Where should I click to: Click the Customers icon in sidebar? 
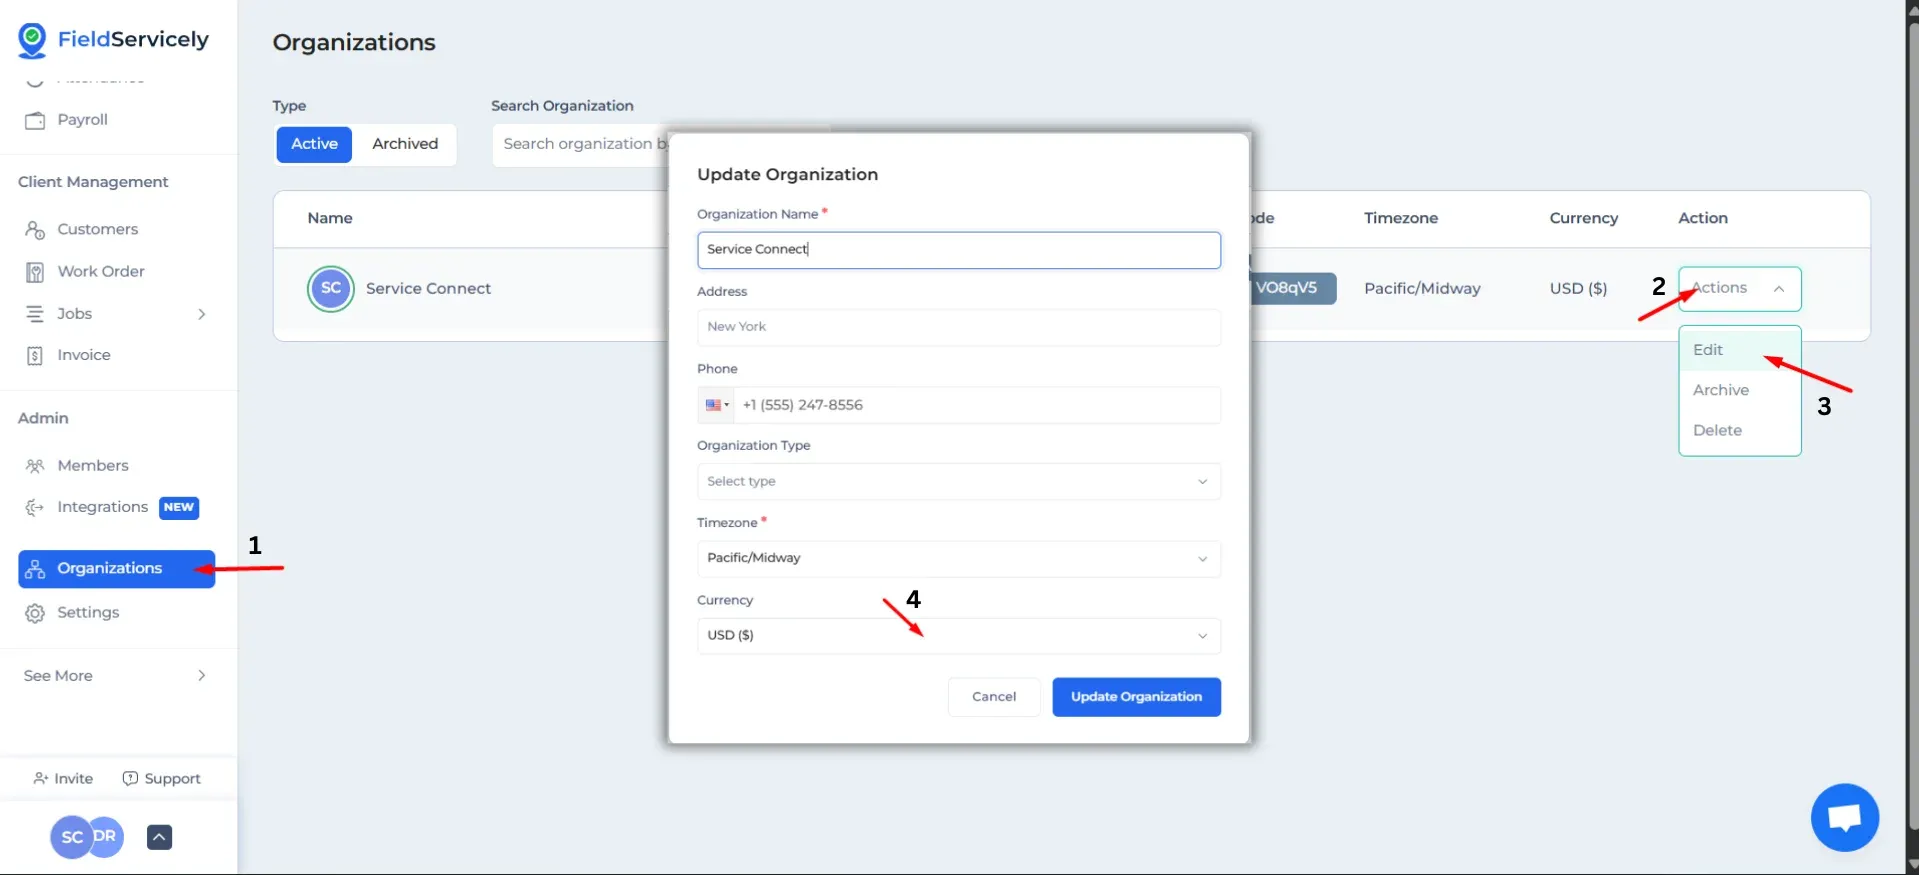coord(35,230)
